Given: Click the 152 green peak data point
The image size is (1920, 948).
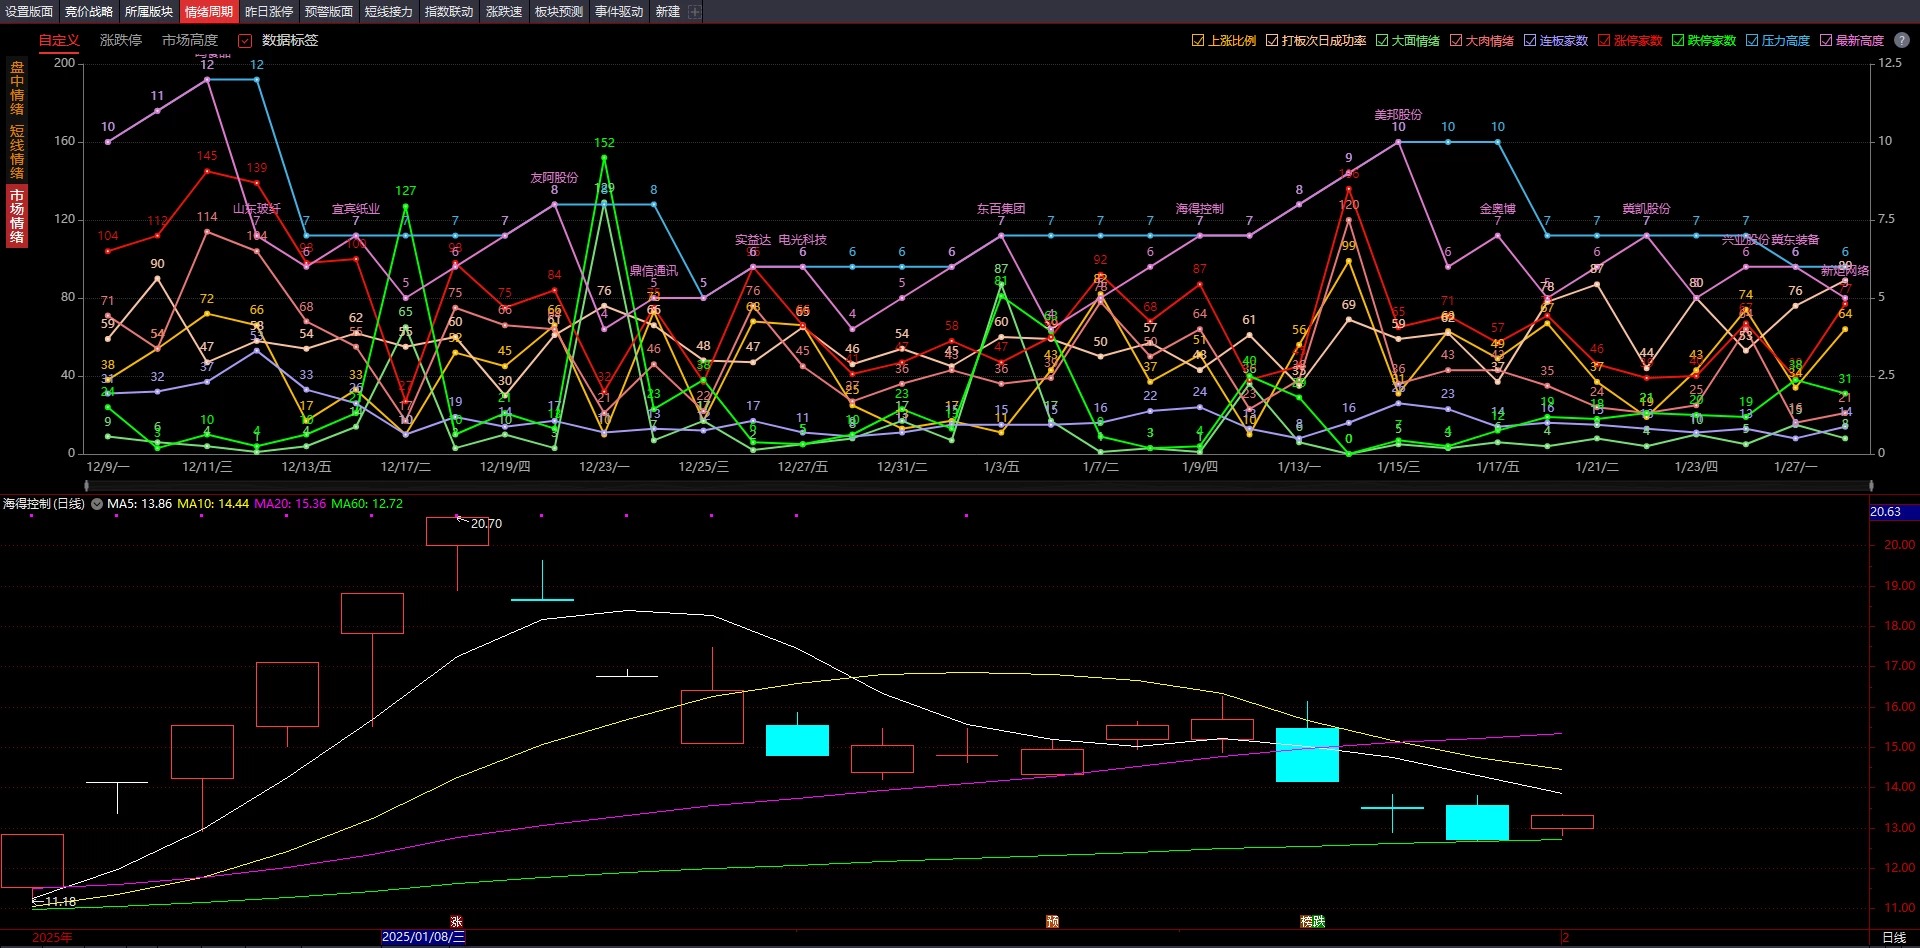Looking at the screenshot, I should pyautogui.click(x=604, y=157).
